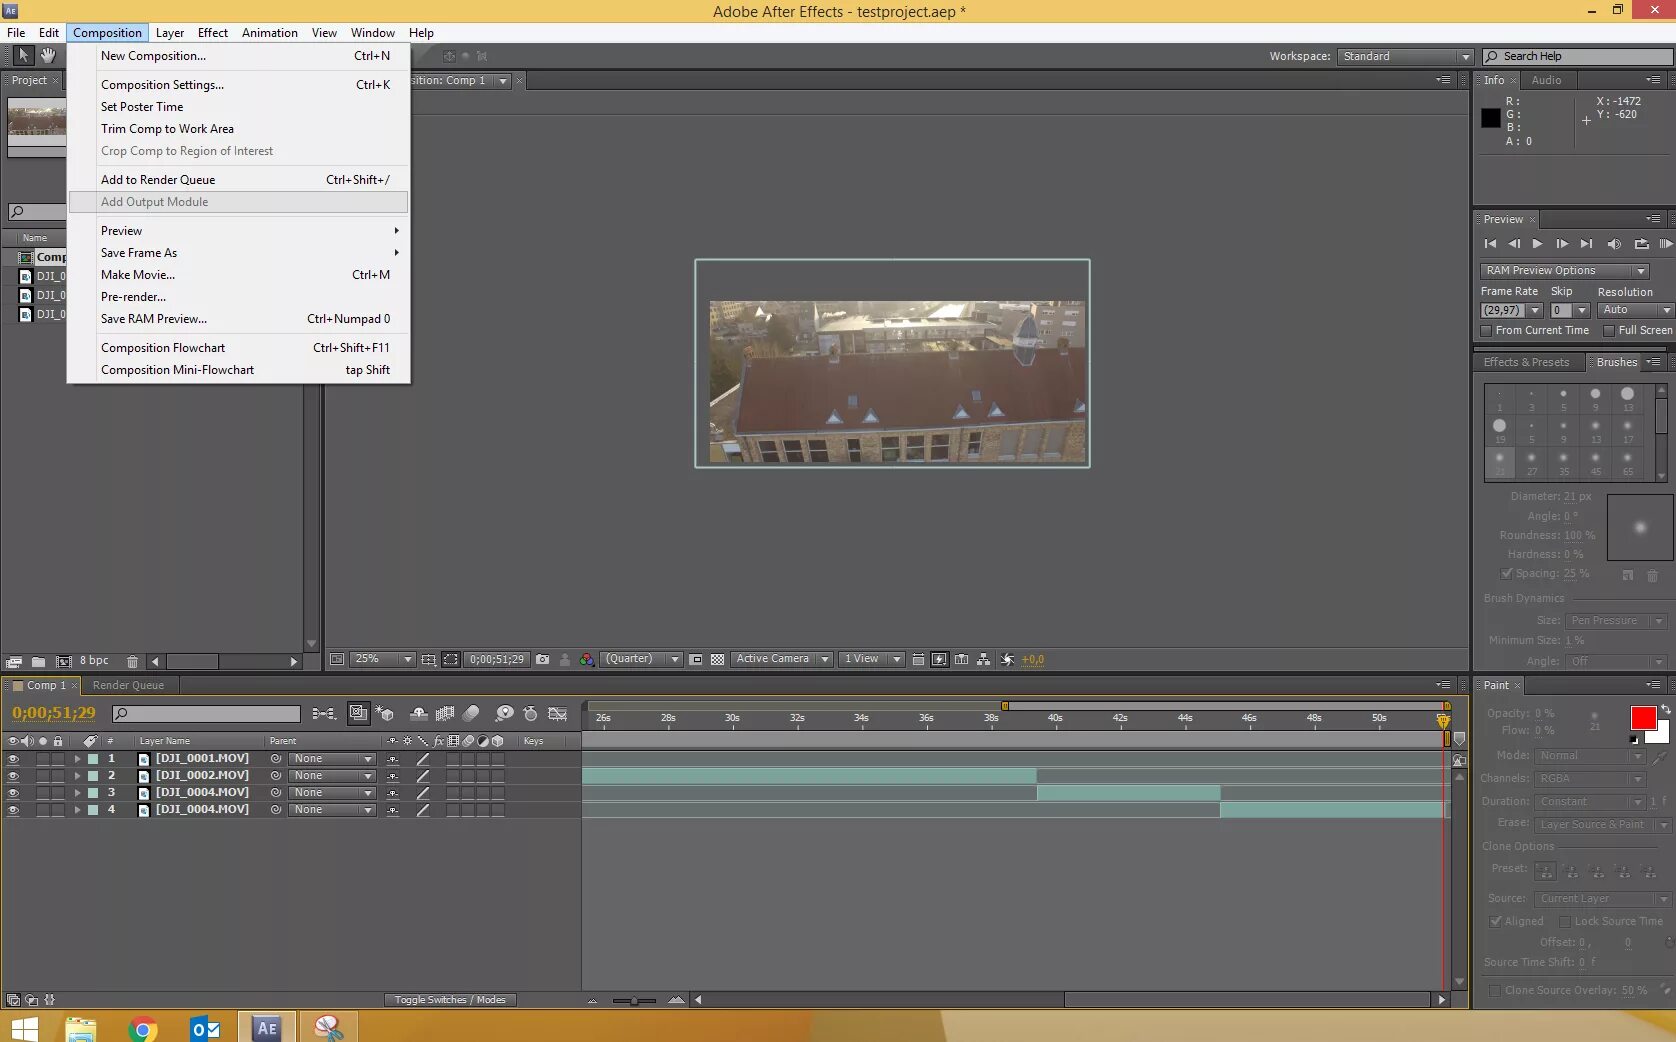Choose Composition Settings from the menu
The width and height of the screenshot is (1676, 1042).
click(239, 85)
